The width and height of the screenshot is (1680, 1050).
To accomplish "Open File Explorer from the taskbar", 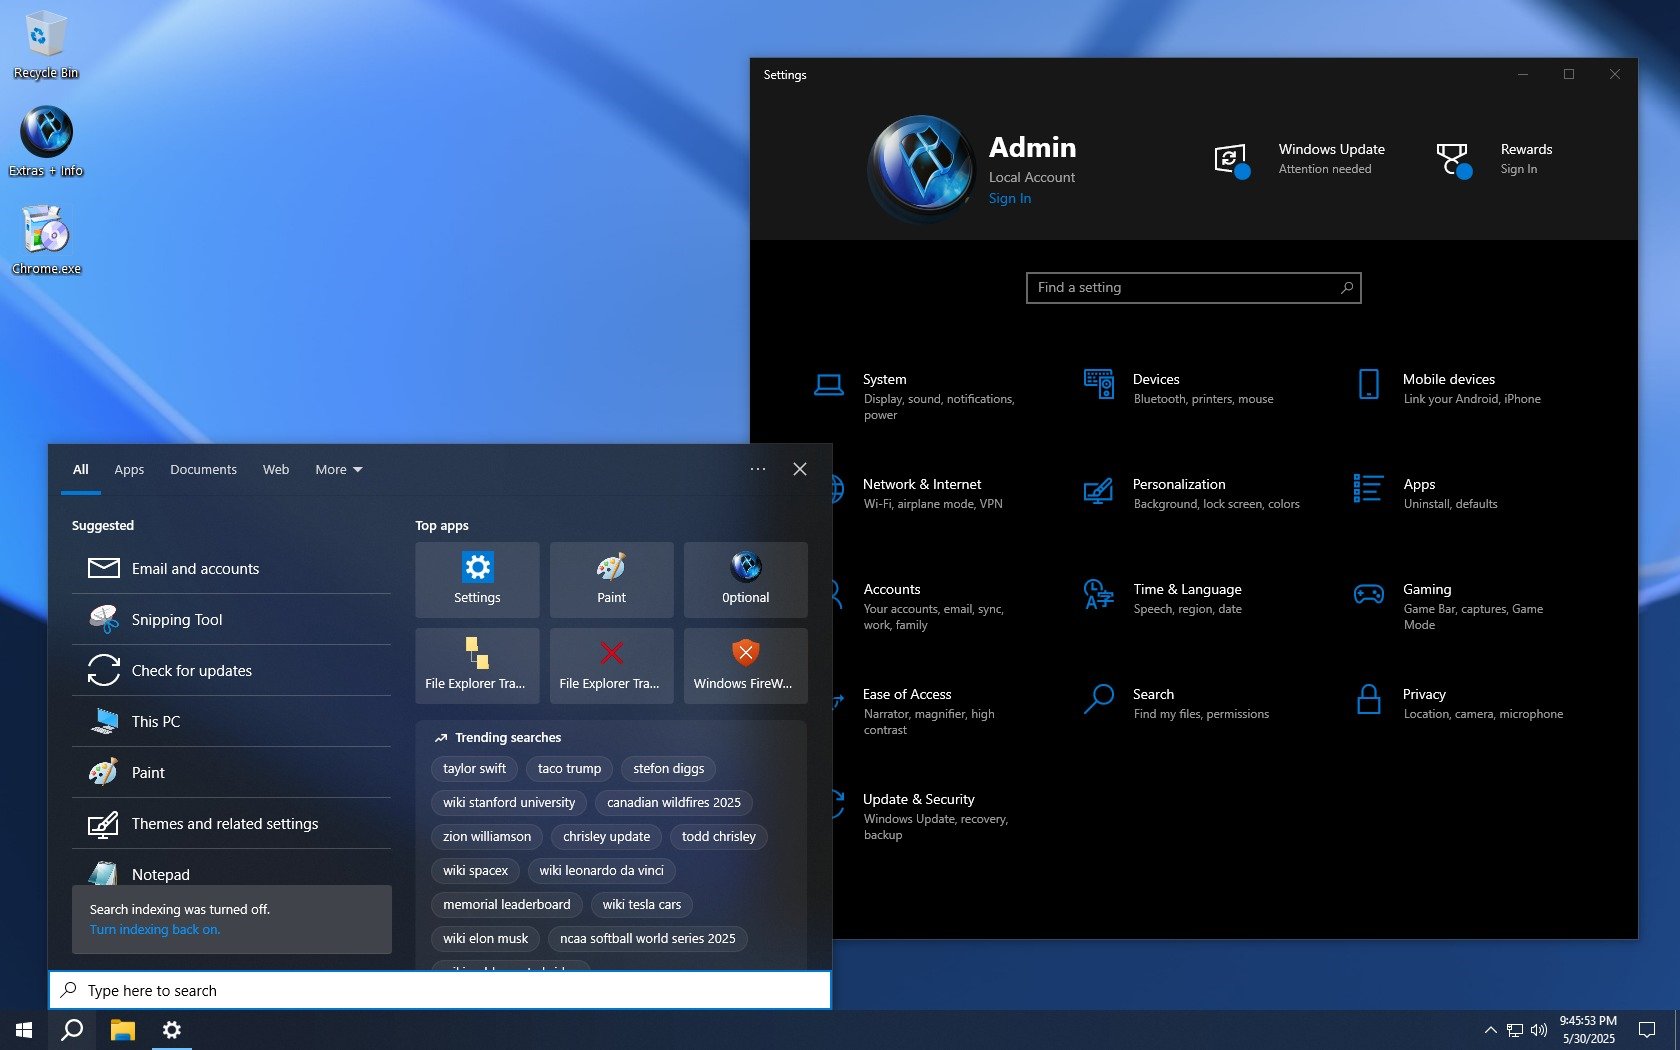I will [122, 1030].
